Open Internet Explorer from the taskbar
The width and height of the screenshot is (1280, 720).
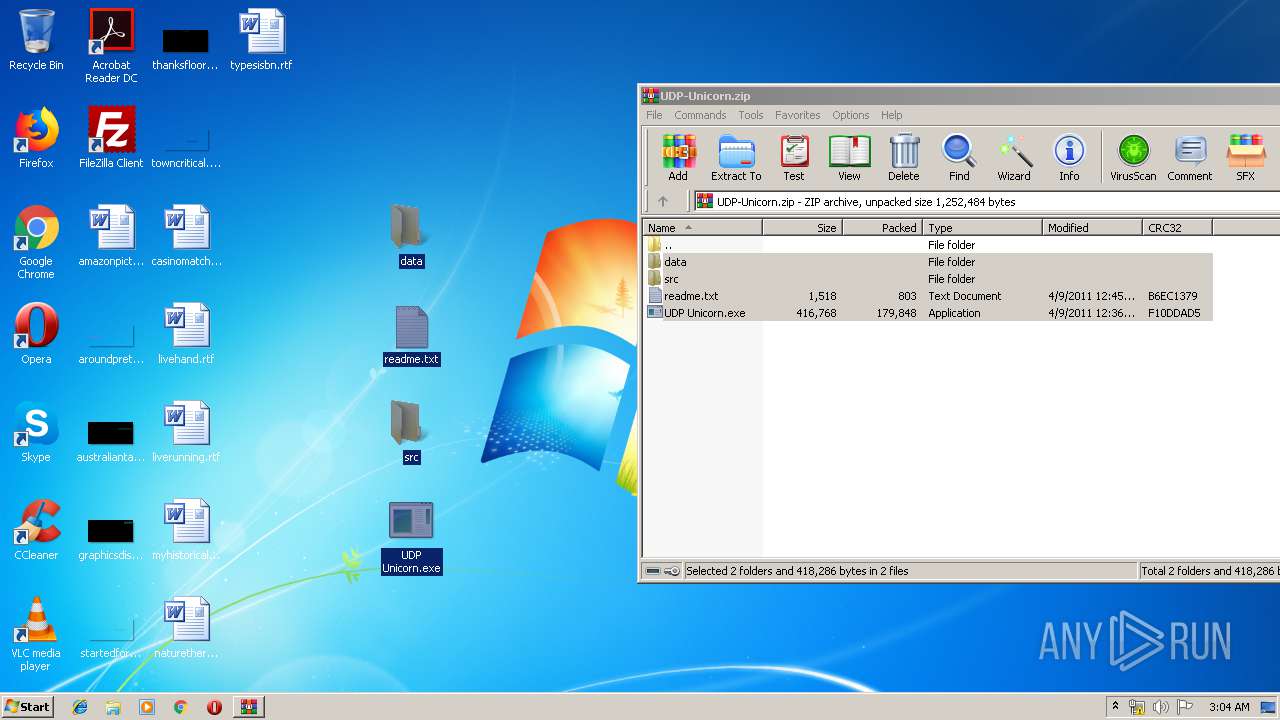80,707
